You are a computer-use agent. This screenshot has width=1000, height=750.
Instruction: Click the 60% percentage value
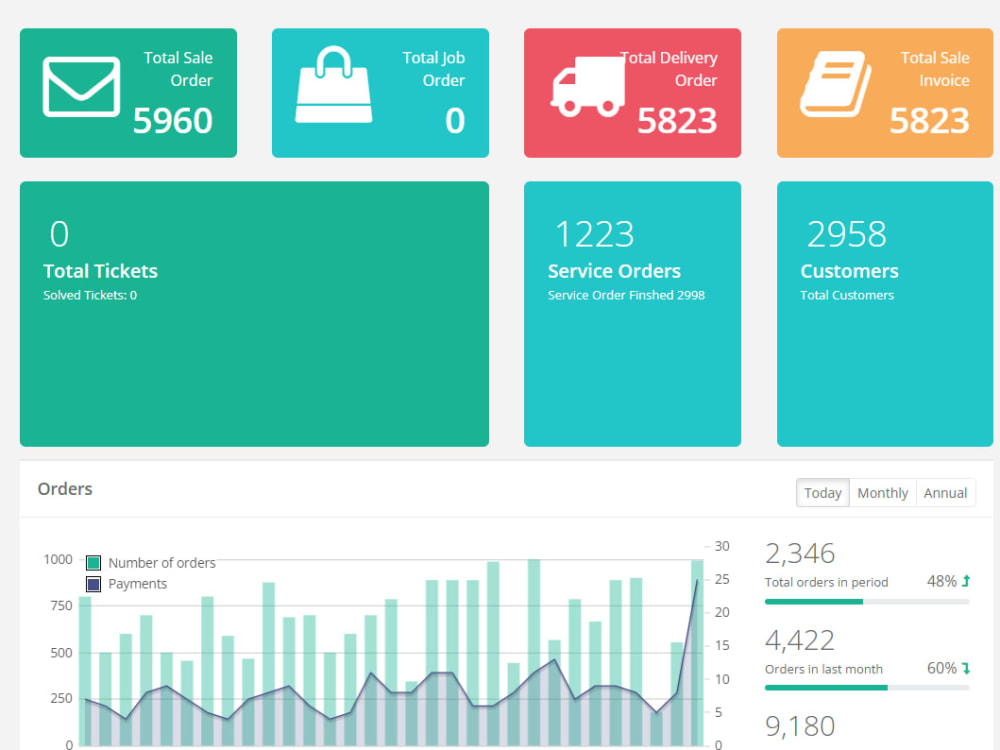[x=941, y=668]
